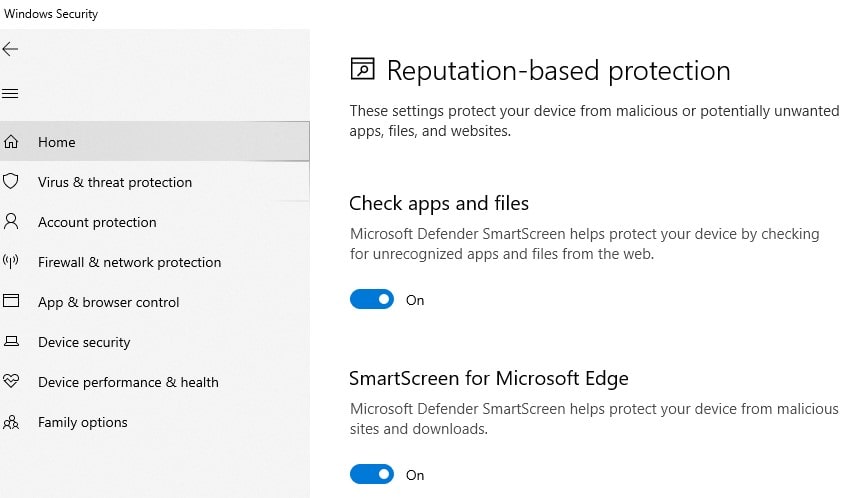
Task: Click the Account protection person icon
Action: pyautogui.click(x=11, y=222)
